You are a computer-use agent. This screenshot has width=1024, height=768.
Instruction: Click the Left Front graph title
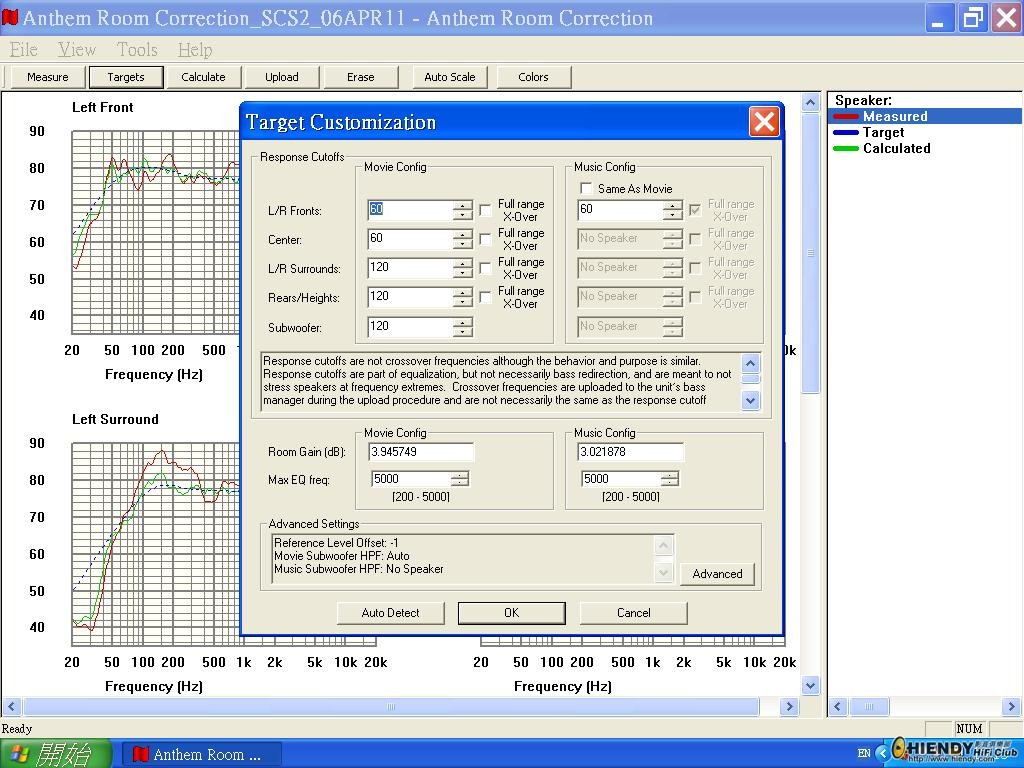(x=103, y=107)
